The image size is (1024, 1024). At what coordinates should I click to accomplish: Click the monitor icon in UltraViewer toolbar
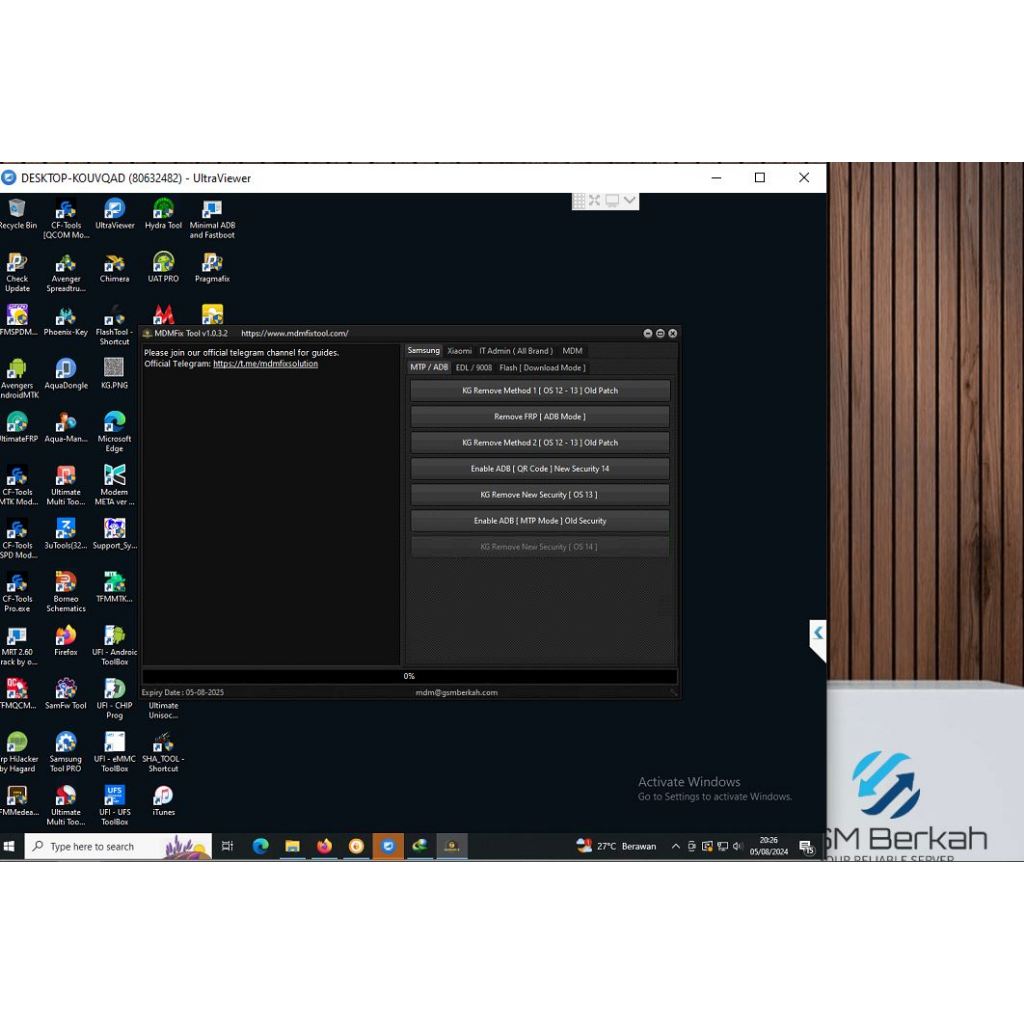612,200
